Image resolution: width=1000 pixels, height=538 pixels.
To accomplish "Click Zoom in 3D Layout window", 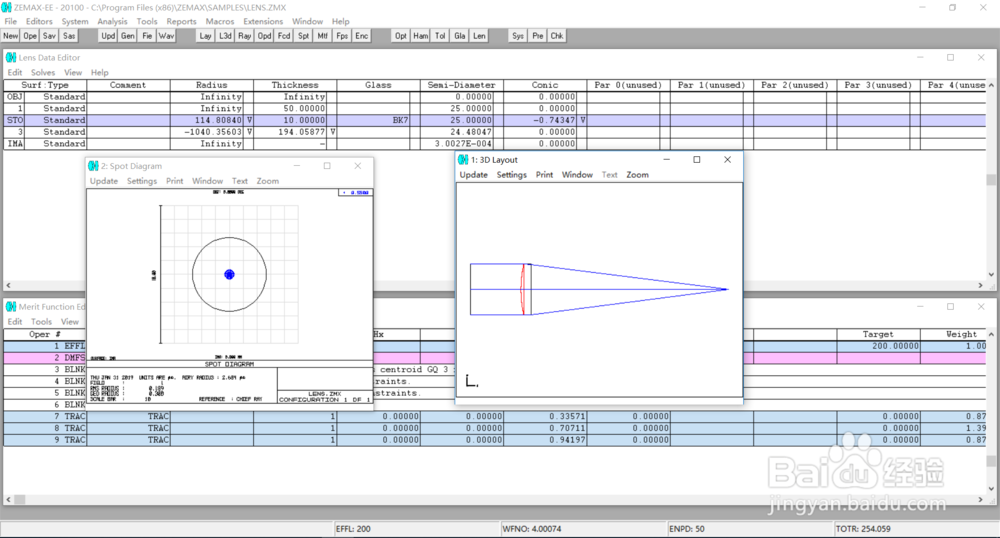I will (637, 175).
